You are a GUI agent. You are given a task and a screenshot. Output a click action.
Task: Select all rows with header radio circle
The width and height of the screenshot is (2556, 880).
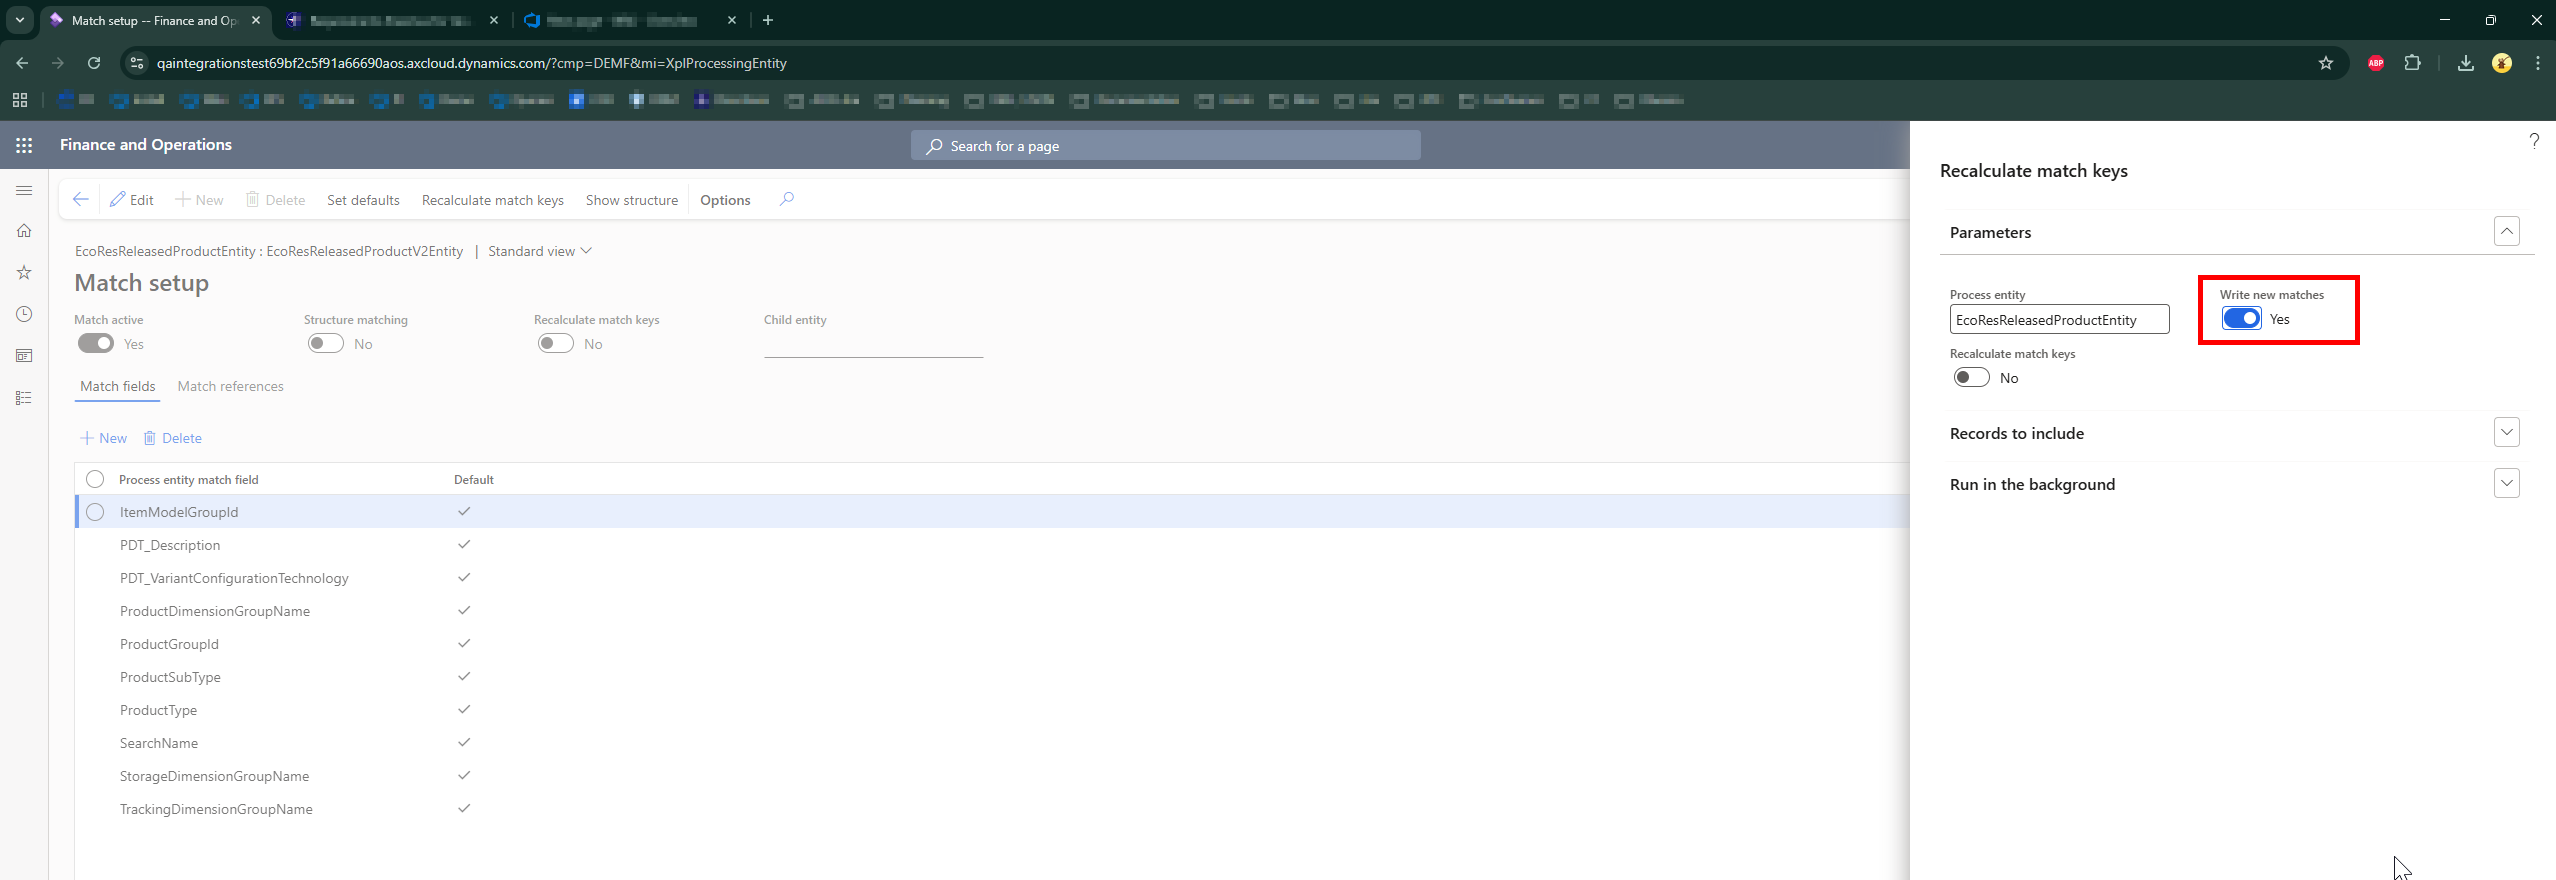pos(95,479)
